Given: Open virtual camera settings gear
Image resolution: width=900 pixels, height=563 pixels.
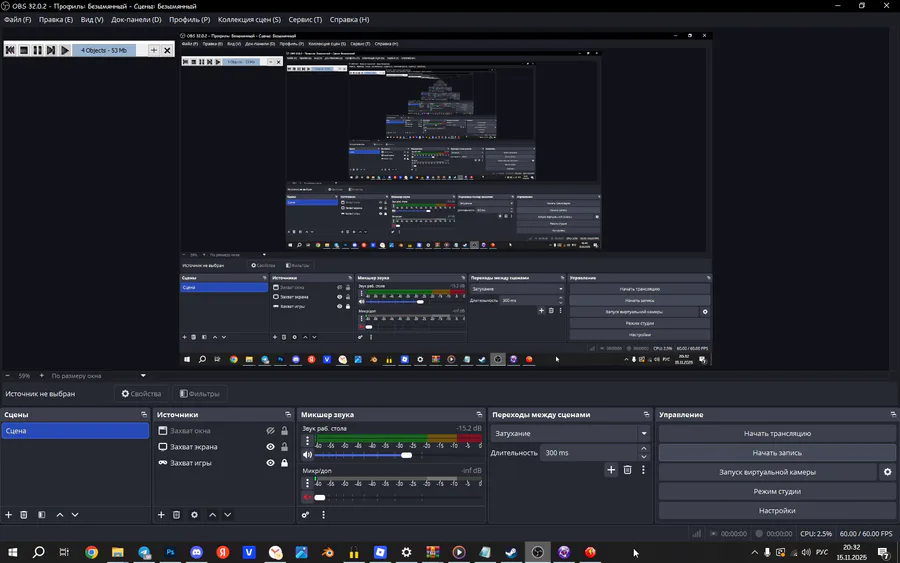Looking at the screenshot, I should point(887,472).
